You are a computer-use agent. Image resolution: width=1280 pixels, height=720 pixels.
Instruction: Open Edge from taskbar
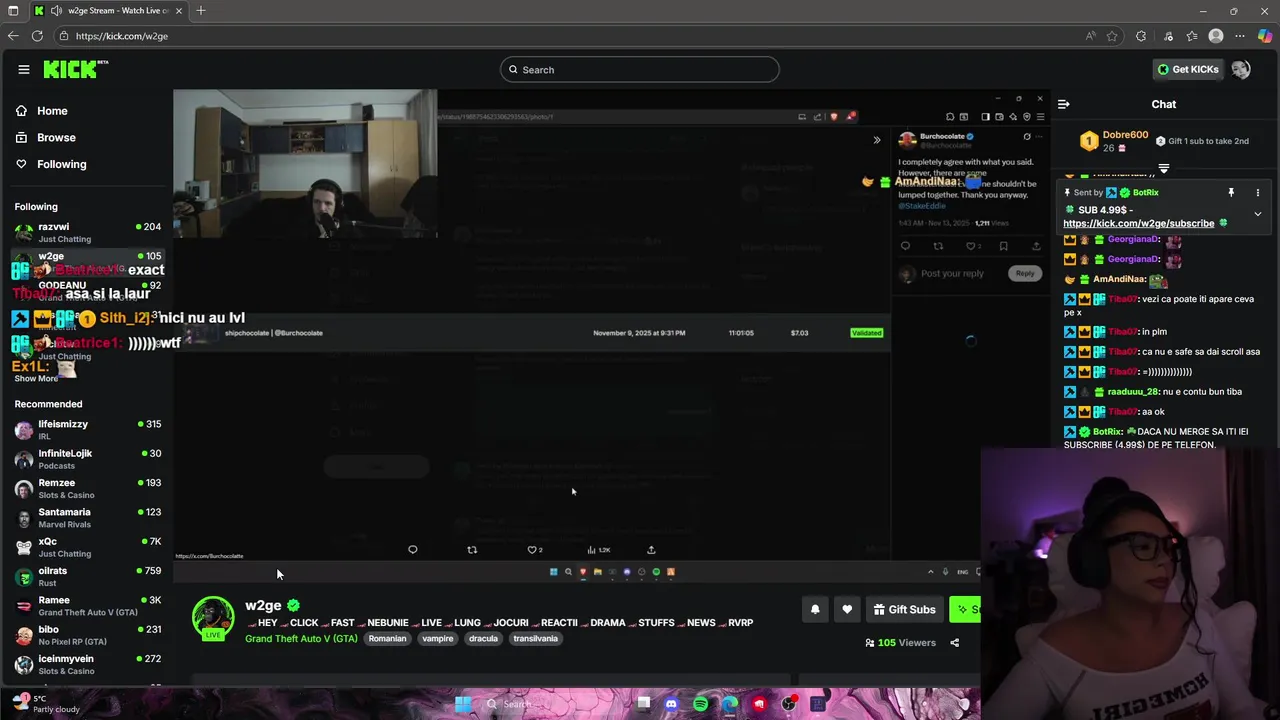[x=730, y=704]
